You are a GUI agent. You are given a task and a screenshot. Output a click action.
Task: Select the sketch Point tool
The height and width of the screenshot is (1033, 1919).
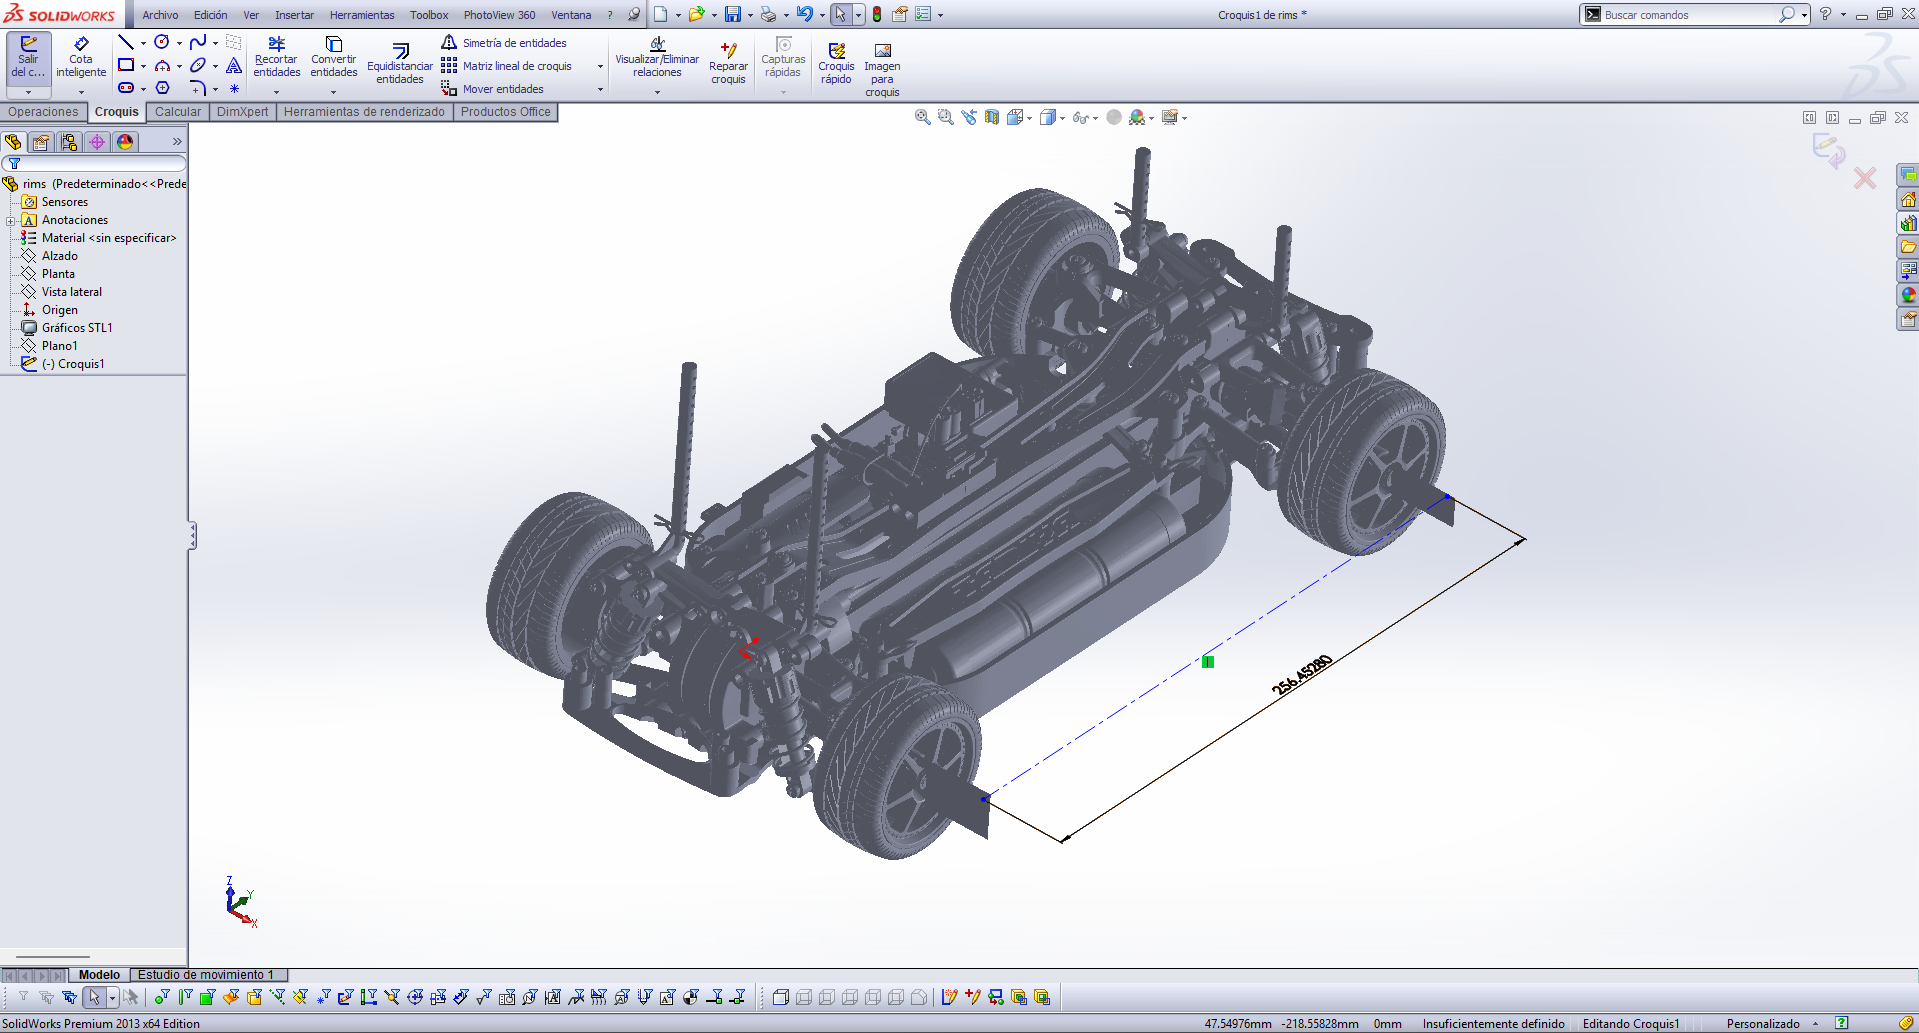point(234,88)
